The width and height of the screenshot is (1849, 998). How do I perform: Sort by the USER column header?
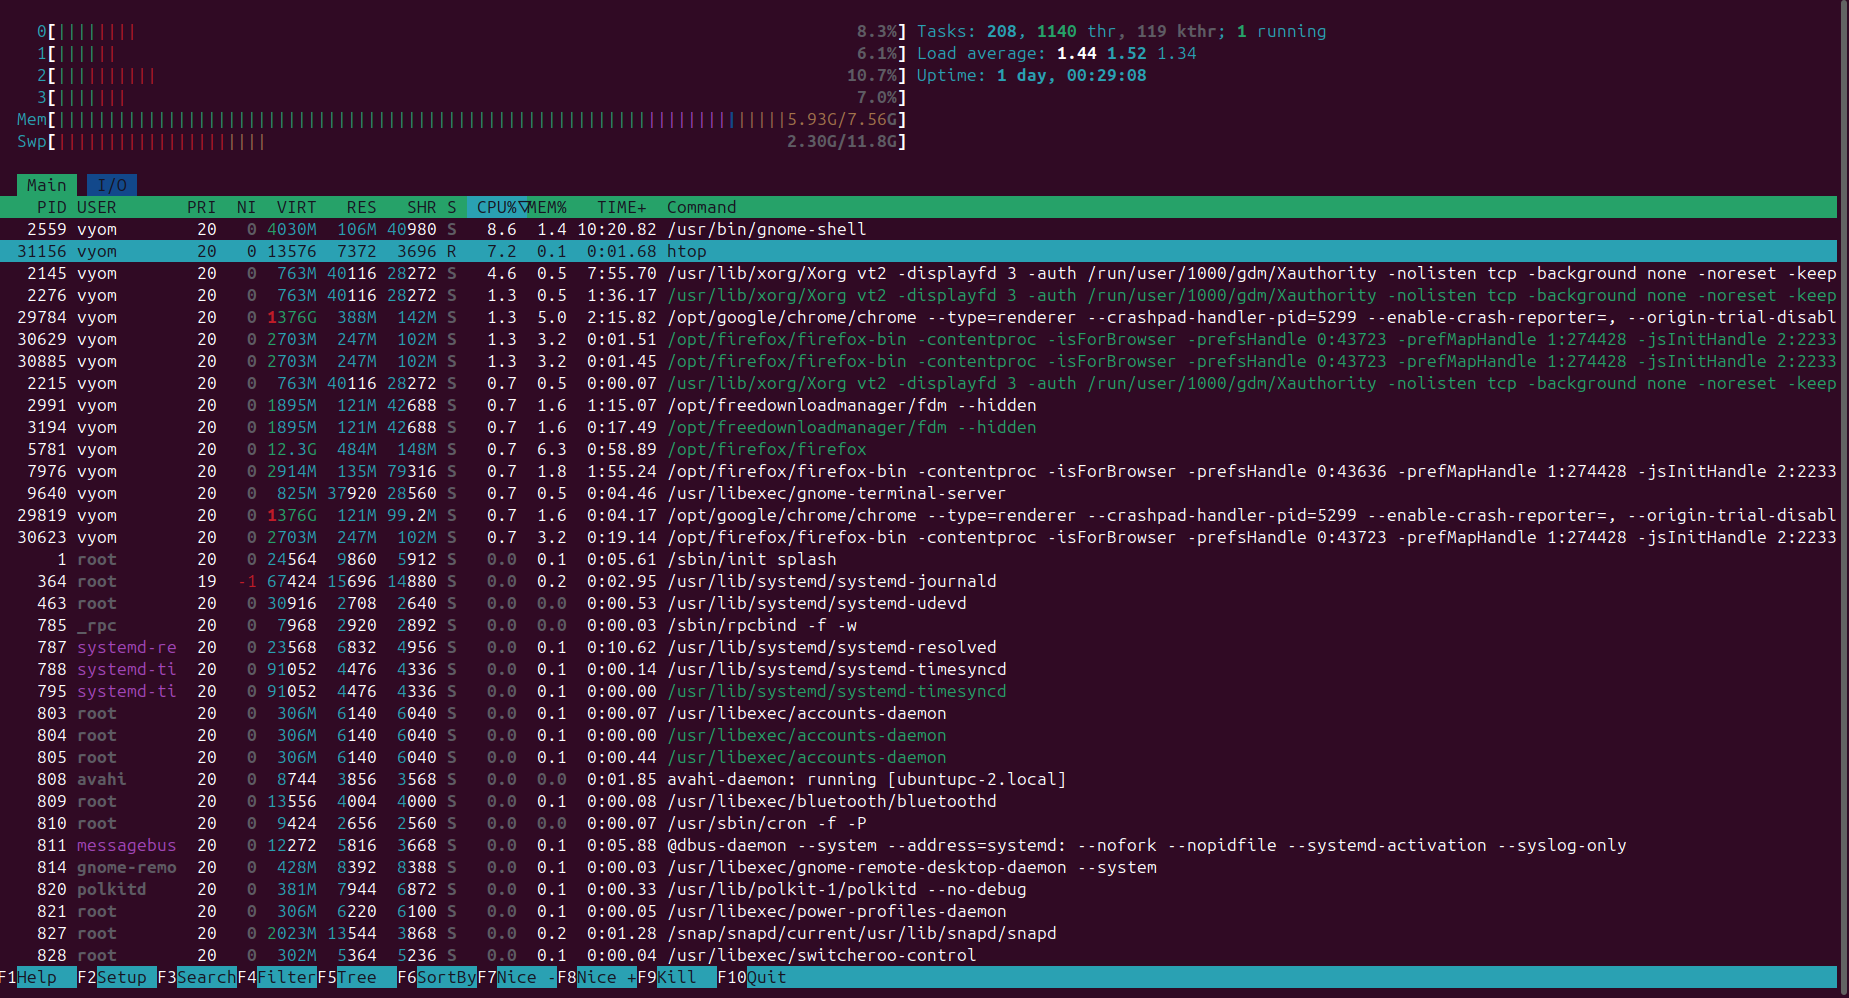point(97,207)
